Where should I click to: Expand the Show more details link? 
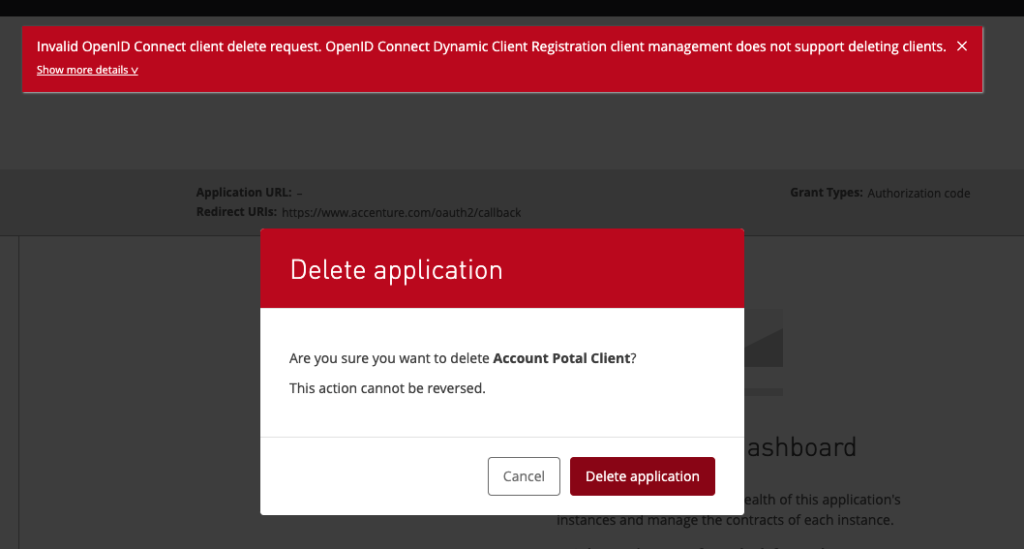(82, 70)
